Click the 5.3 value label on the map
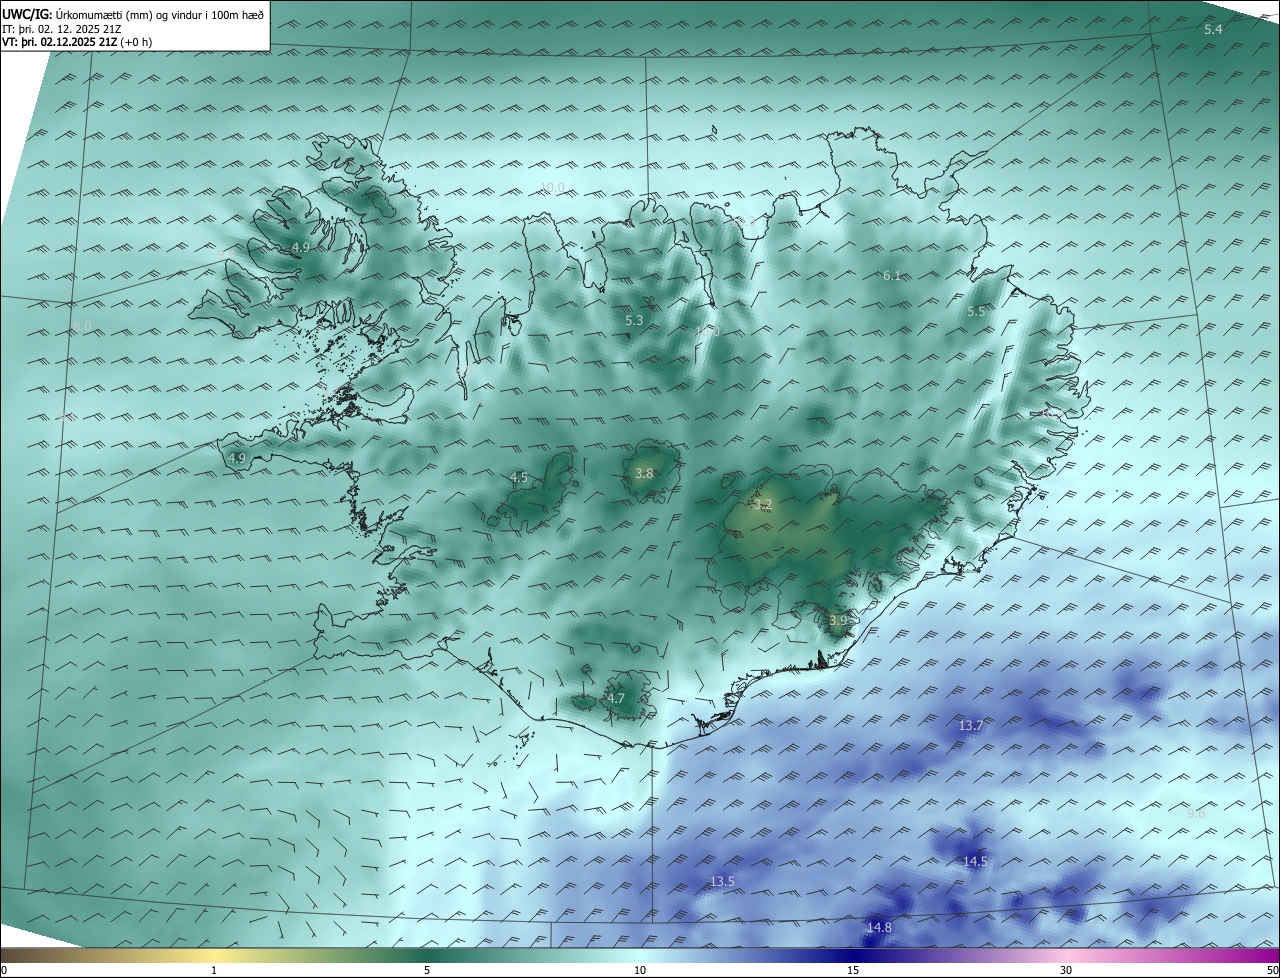 [x=634, y=321]
